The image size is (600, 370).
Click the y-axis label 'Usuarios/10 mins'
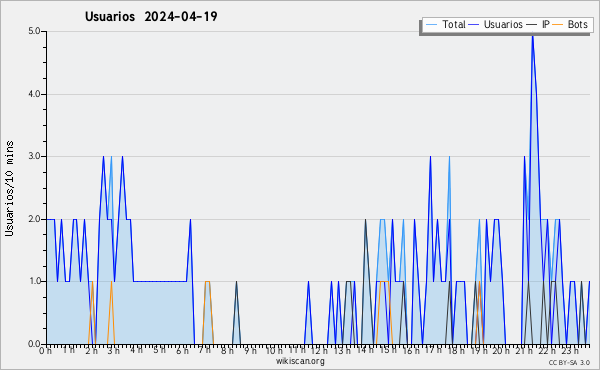pyautogui.click(x=9, y=188)
